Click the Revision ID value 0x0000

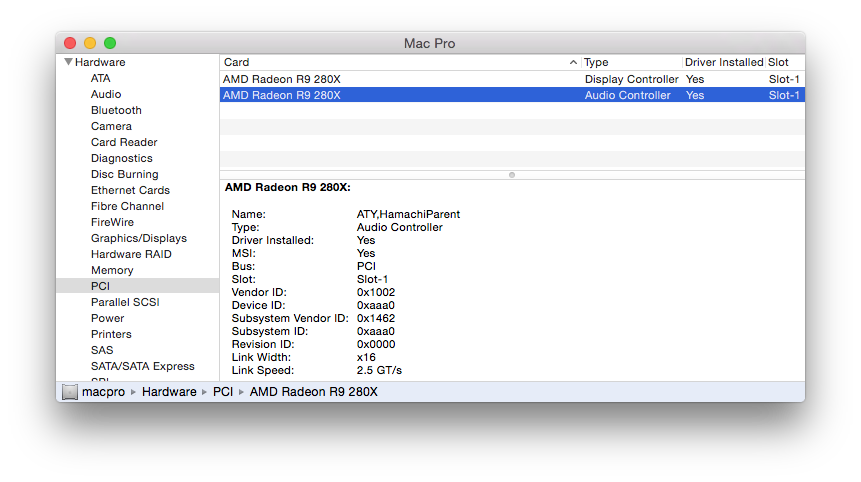click(x=376, y=344)
